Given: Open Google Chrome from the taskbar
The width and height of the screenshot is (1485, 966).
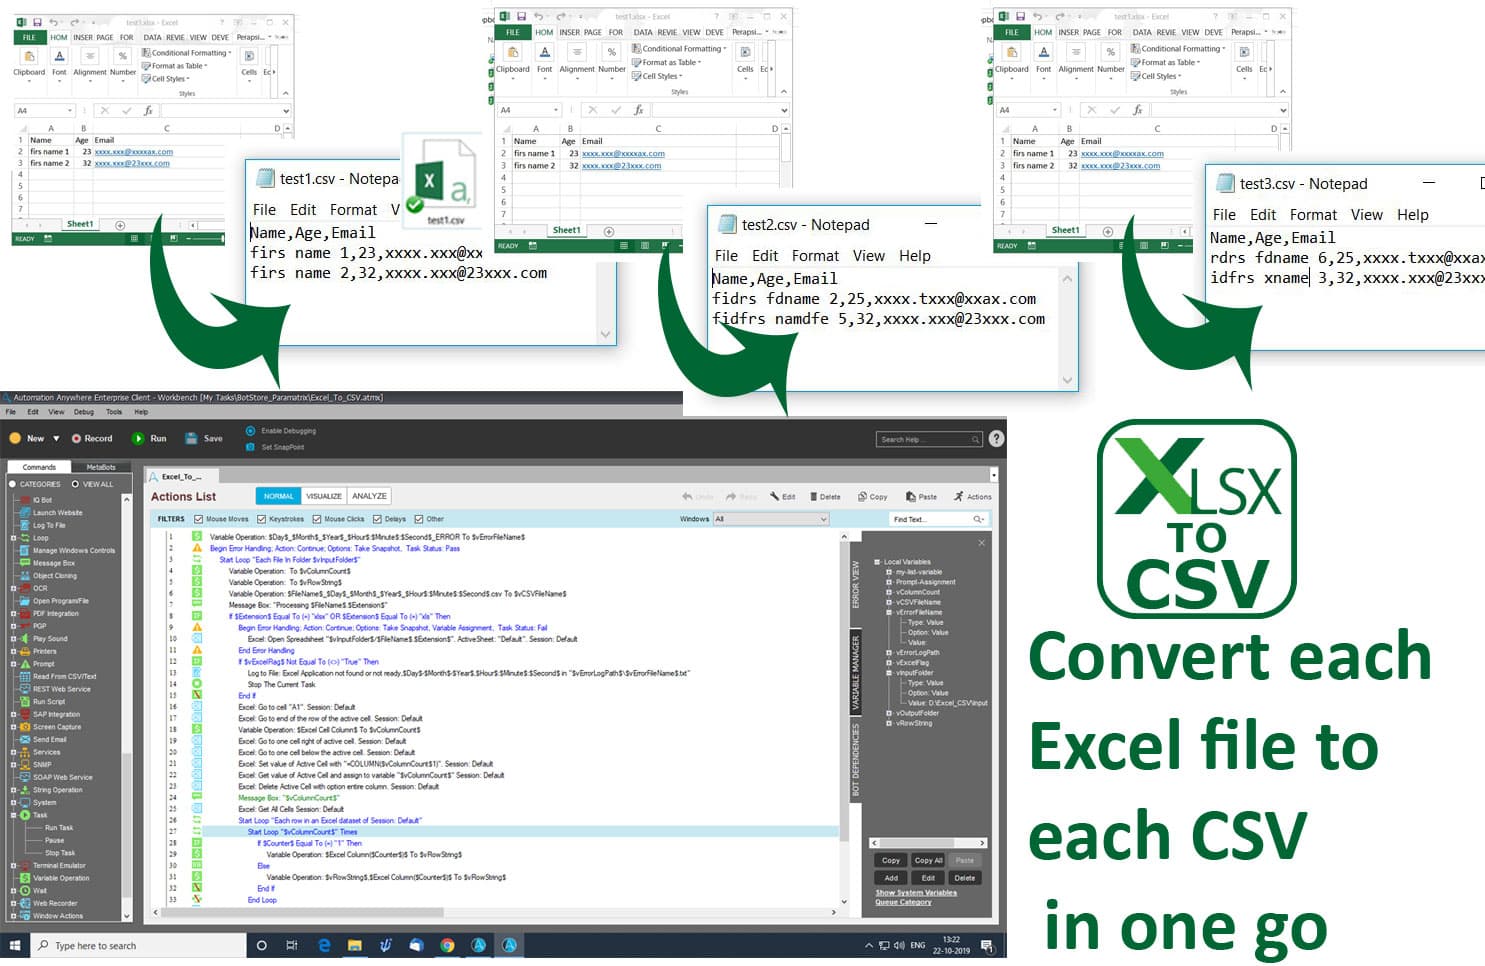Looking at the screenshot, I should click(447, 945).
